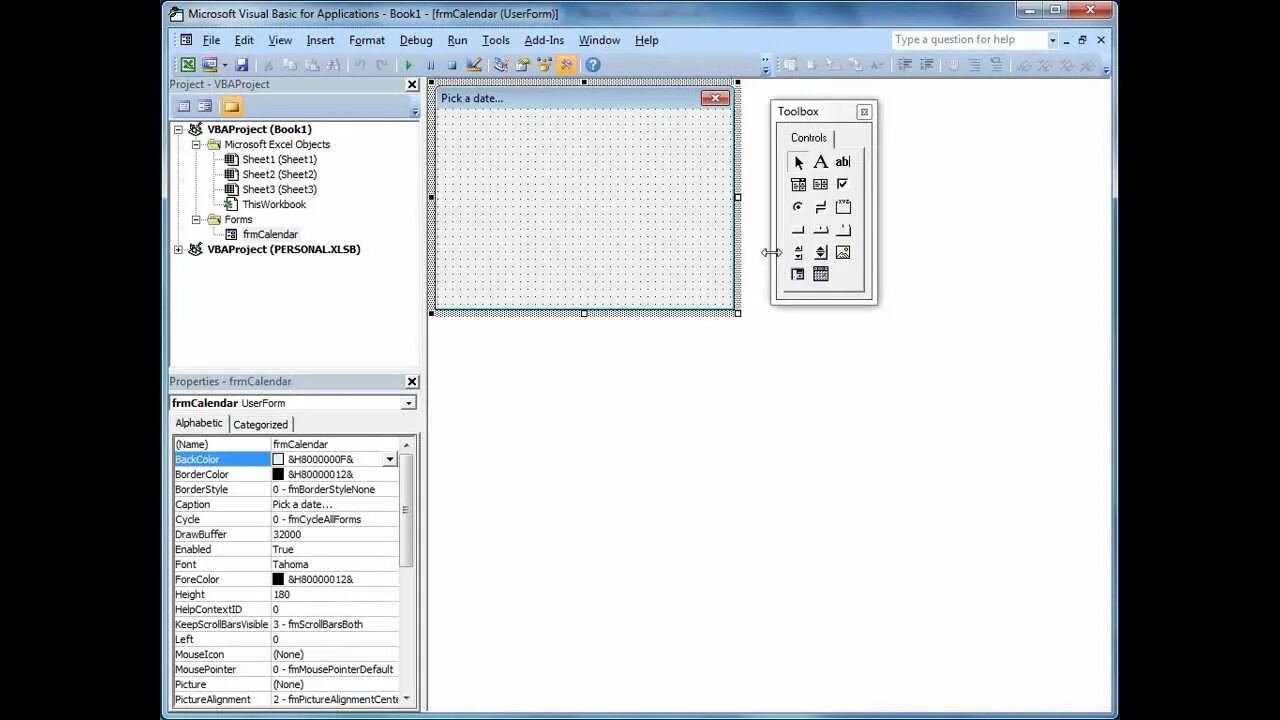Open the Project panel toolbar options chevron
Viewport: 1280px width, 720px height.
415,109
